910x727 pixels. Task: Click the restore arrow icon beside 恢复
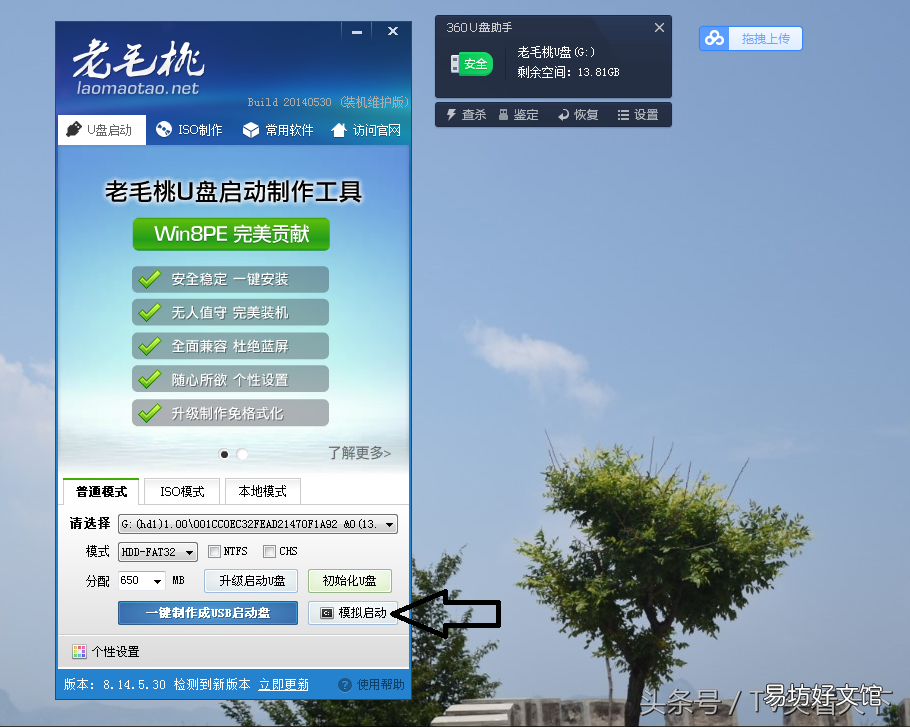coord(563,115)
